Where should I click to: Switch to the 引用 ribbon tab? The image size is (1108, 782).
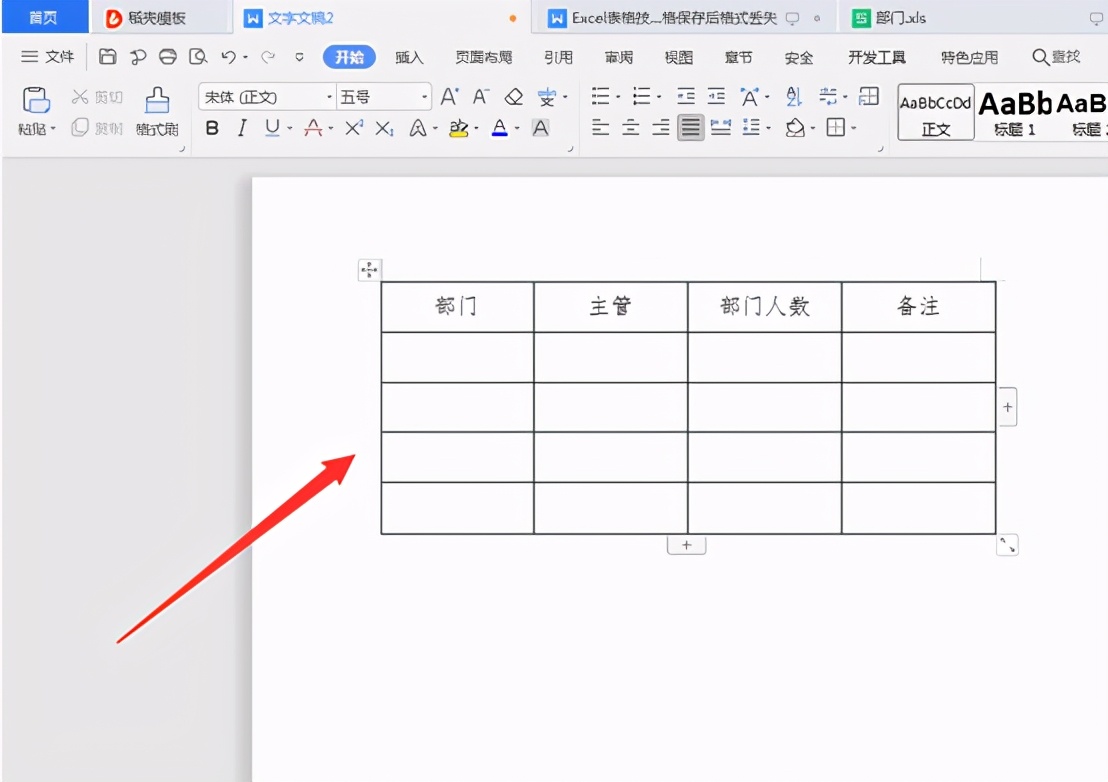[558, 57]
